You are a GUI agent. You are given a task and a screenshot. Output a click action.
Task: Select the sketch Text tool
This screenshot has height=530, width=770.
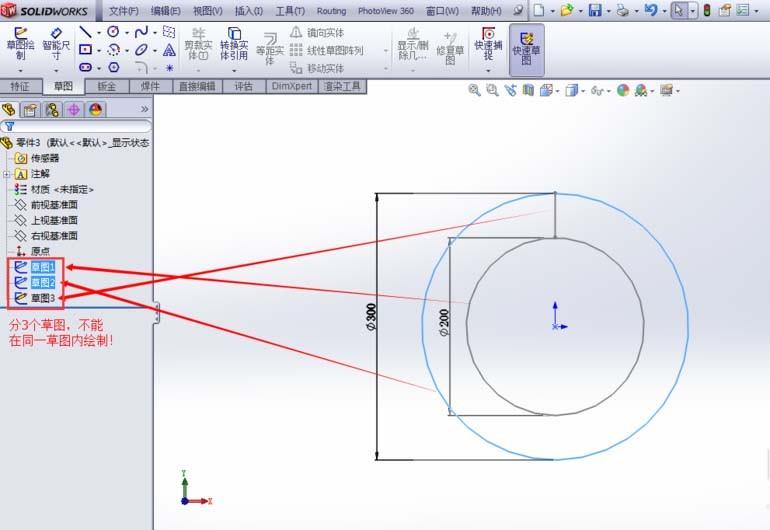pyautogui.click(x=169, y=50)
